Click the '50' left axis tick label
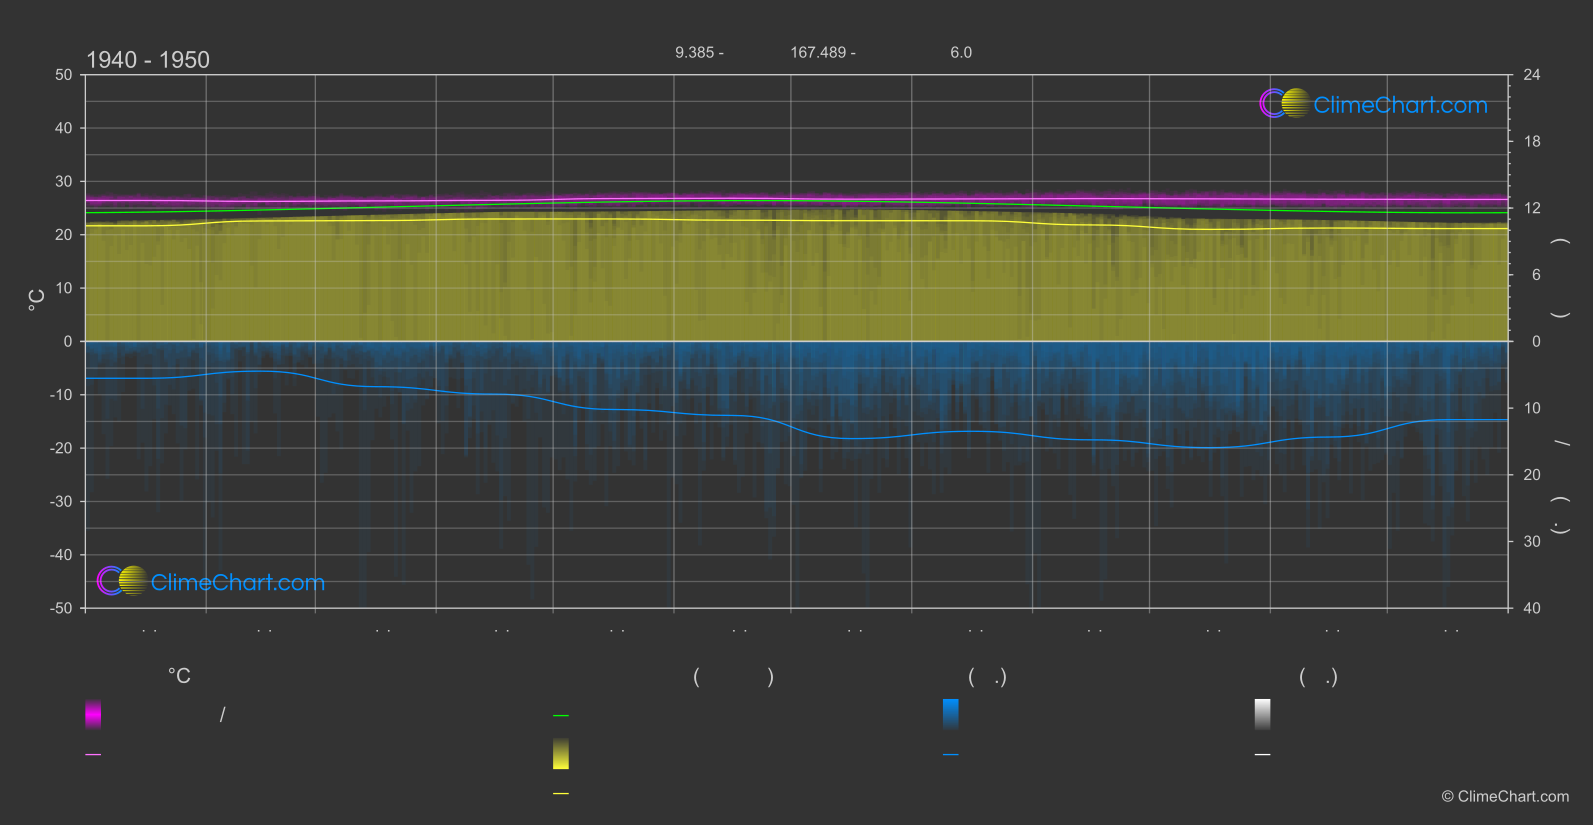1593x825 pixels. [x=64, y=75]
